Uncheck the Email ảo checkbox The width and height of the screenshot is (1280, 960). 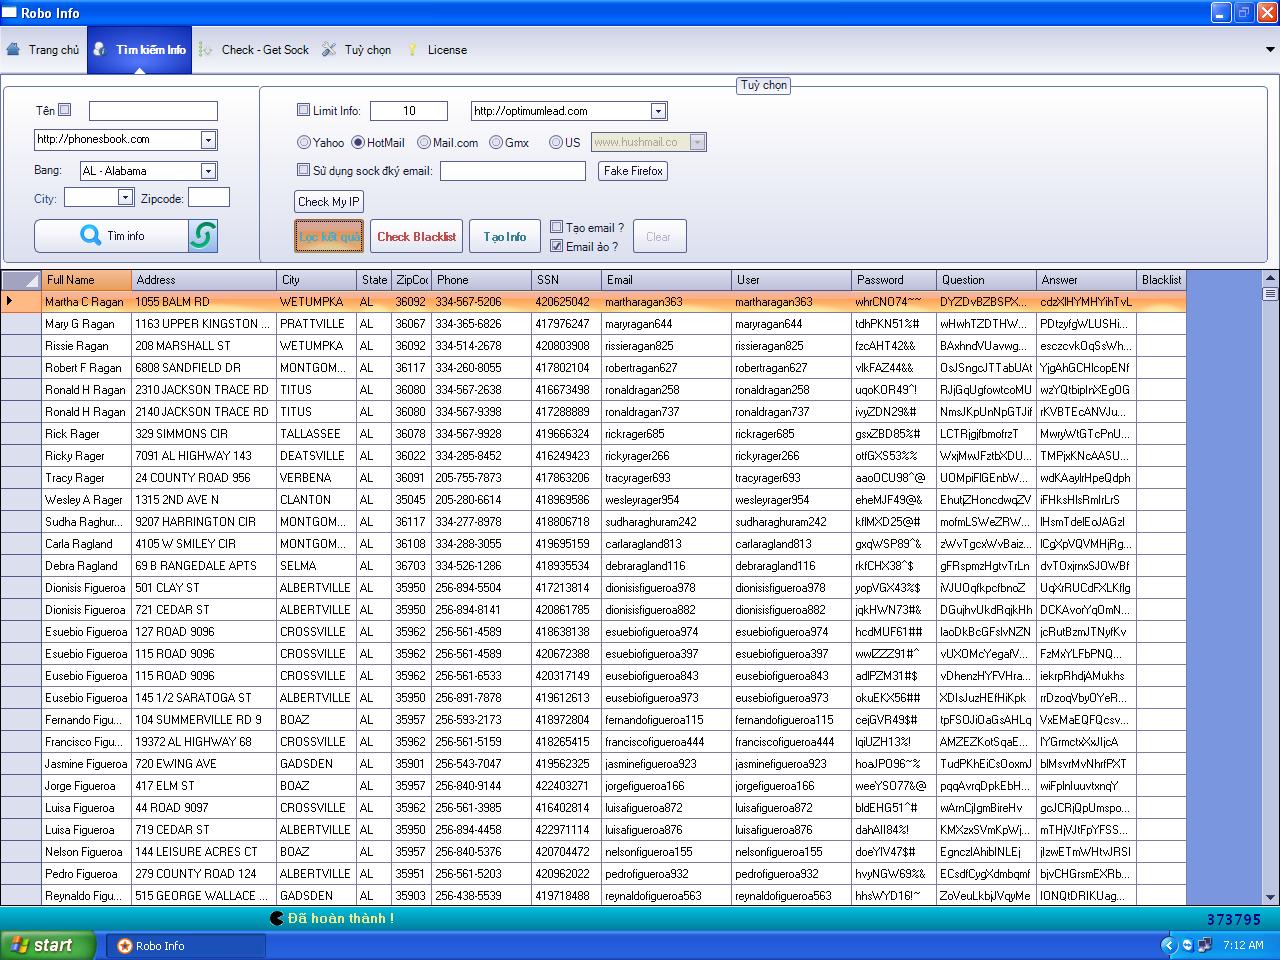557,246
